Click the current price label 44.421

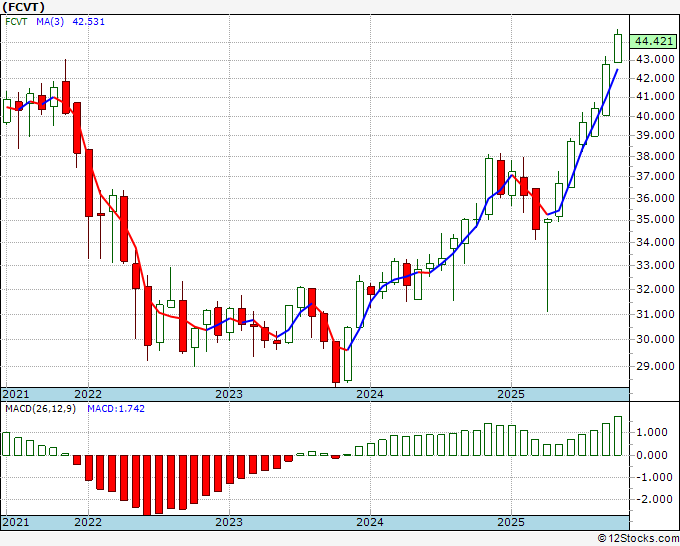653,41
